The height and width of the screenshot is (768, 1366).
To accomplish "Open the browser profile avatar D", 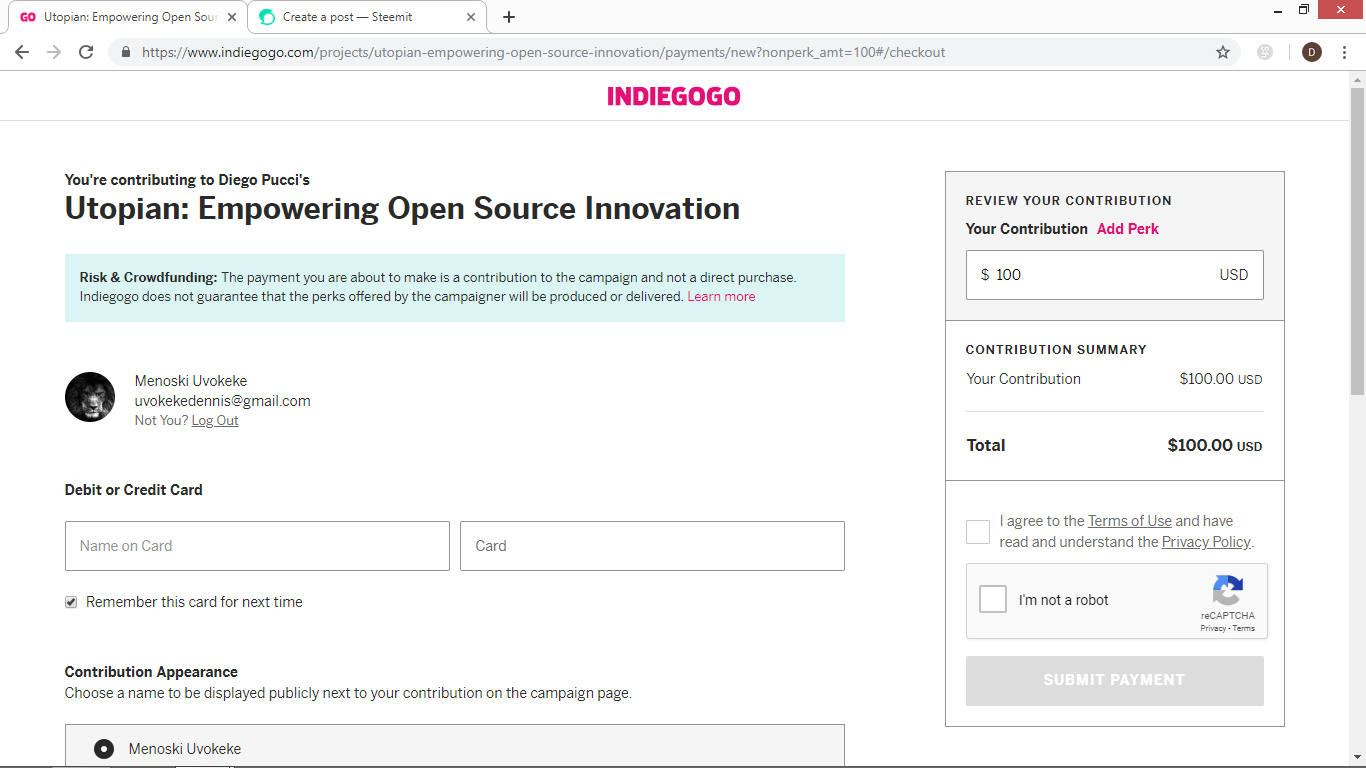I will tap(1312, 52).
